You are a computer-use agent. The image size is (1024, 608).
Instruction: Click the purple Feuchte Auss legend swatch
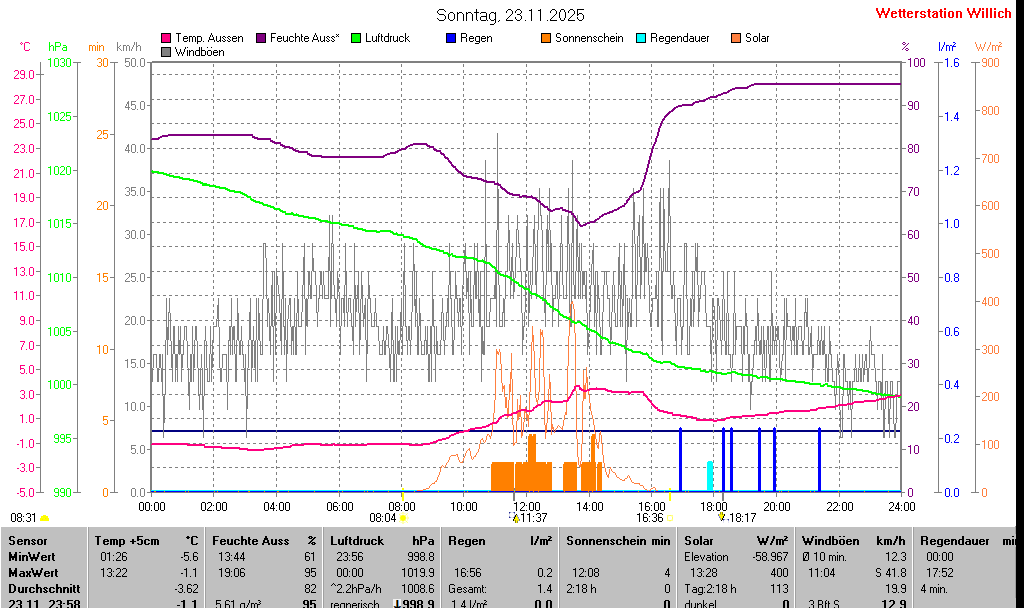coord(263,38)
